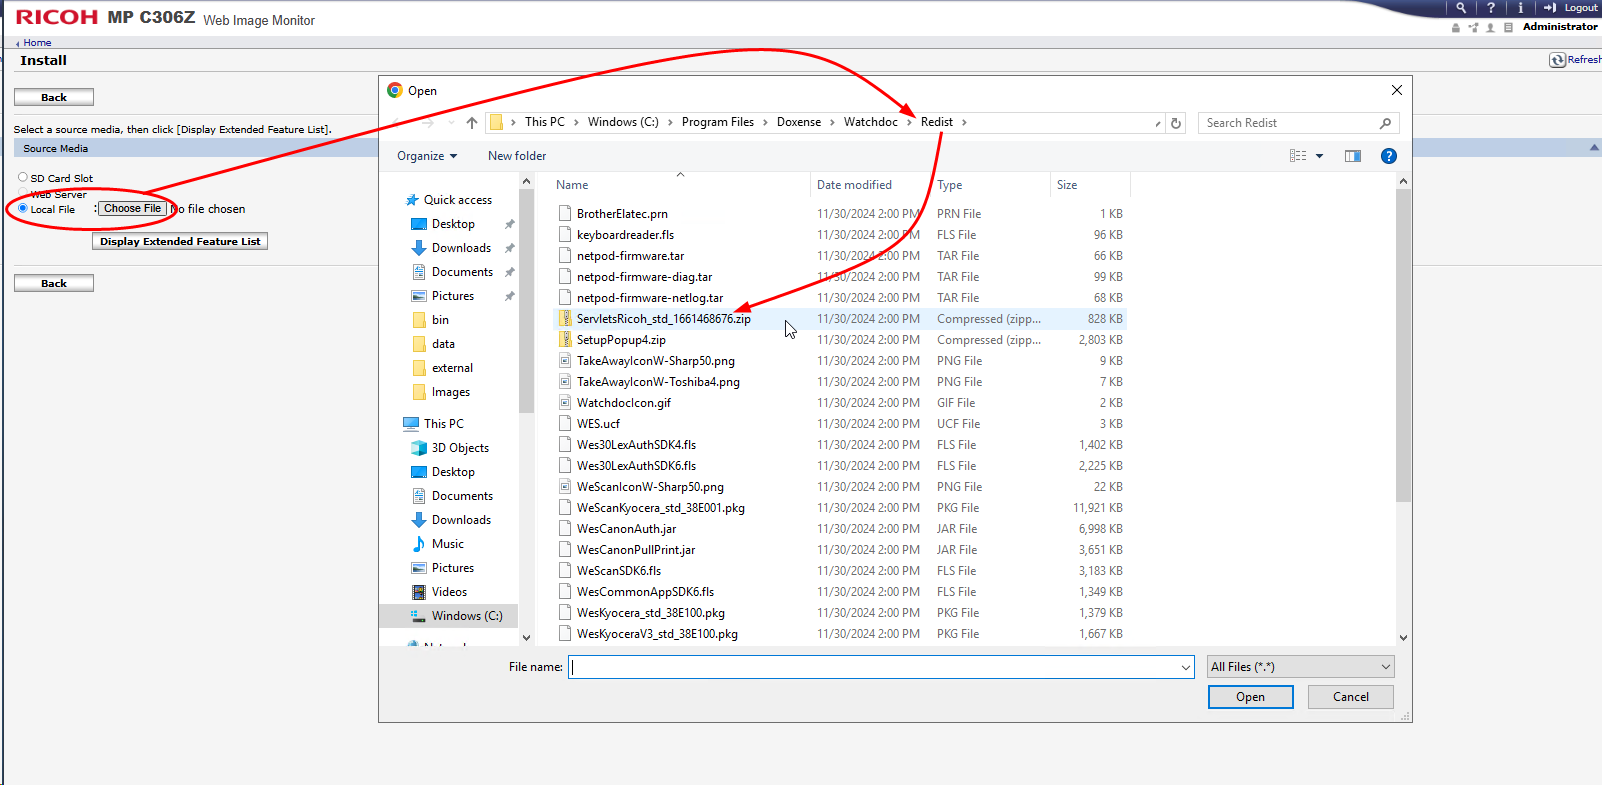
Task: Click the navigation pane vertical scrollbar
Action: pyautogui.click(x=526, y=300)
